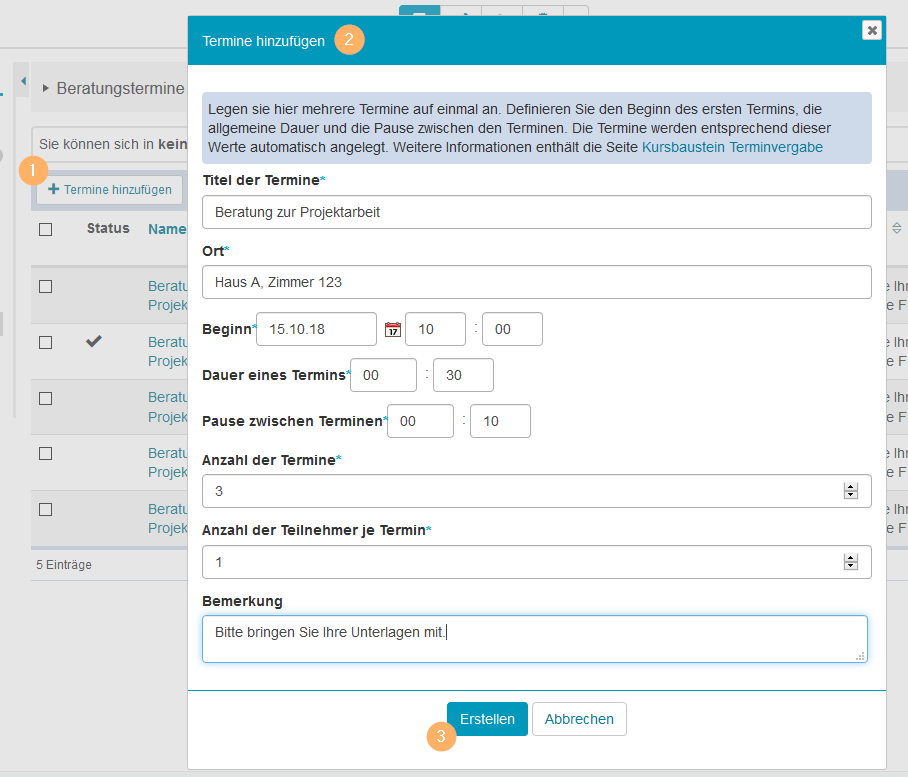The image size is (908, 777).
Task: Check the last table row checkbox
Action: point(45,509)
